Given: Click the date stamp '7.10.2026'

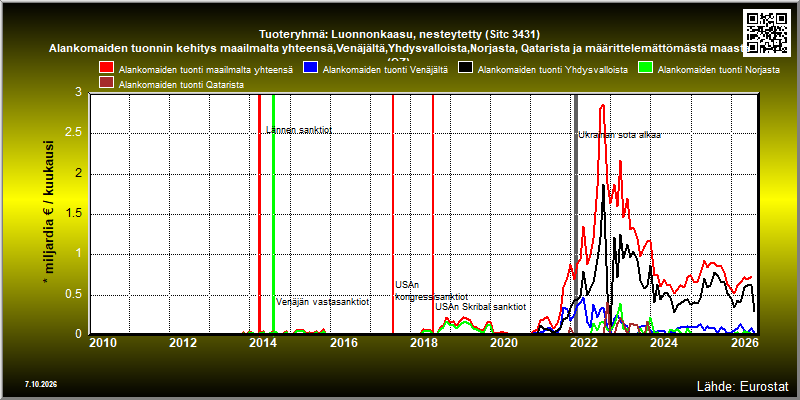Looking at the screenshot, I should pos(41,384).
